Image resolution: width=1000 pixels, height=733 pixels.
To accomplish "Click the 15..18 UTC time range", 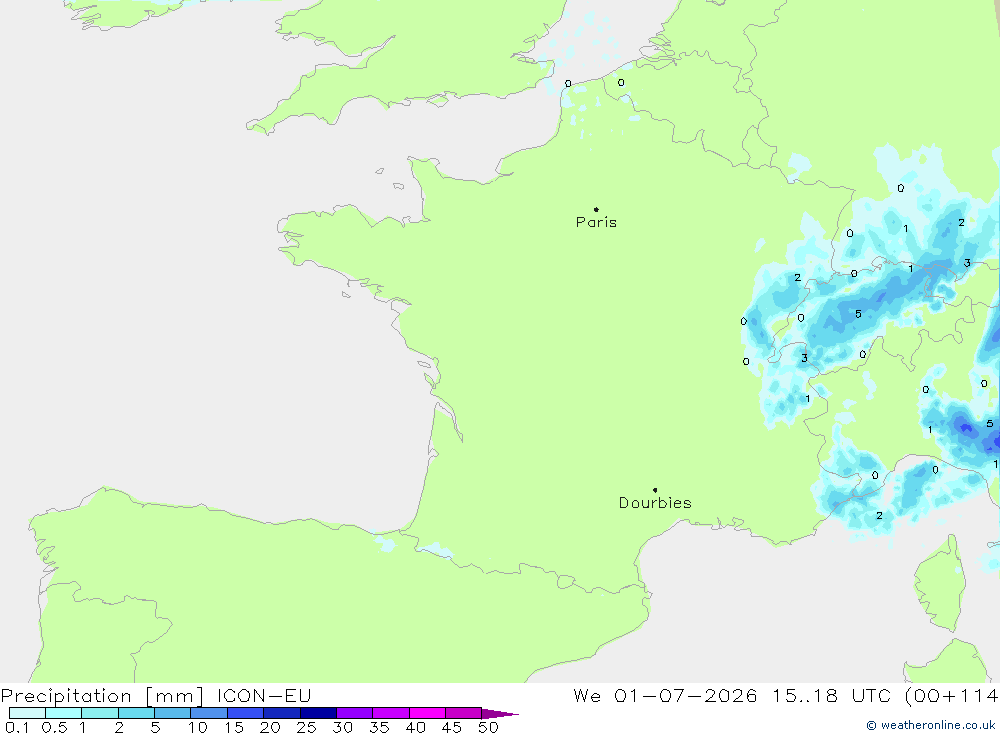I will (831, 696).
